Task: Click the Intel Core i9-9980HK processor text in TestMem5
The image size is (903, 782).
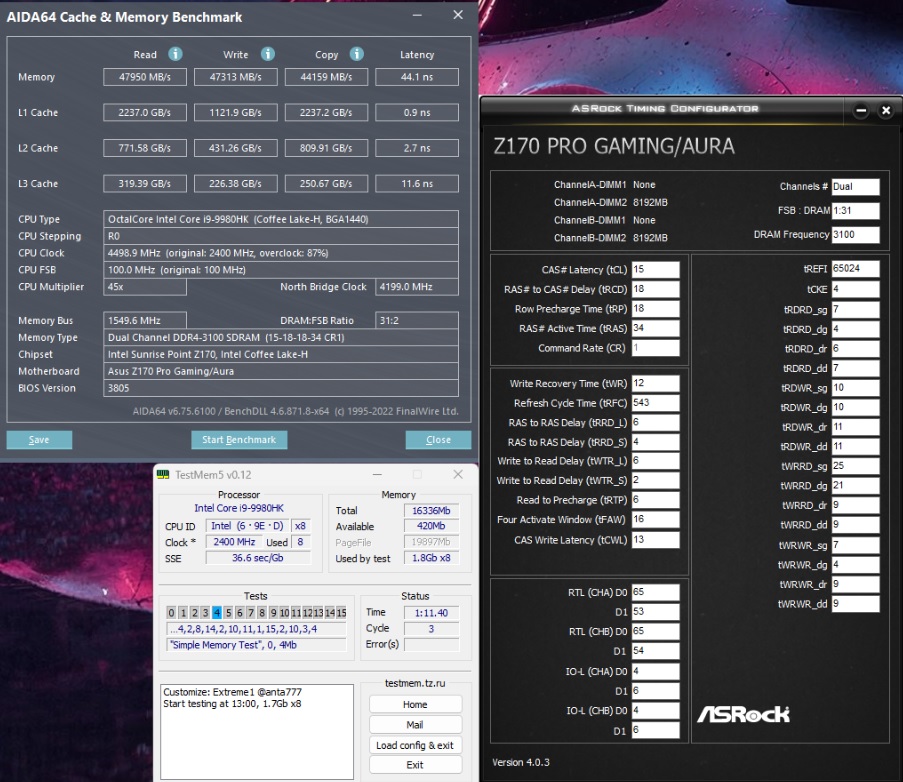Action: 239,508
